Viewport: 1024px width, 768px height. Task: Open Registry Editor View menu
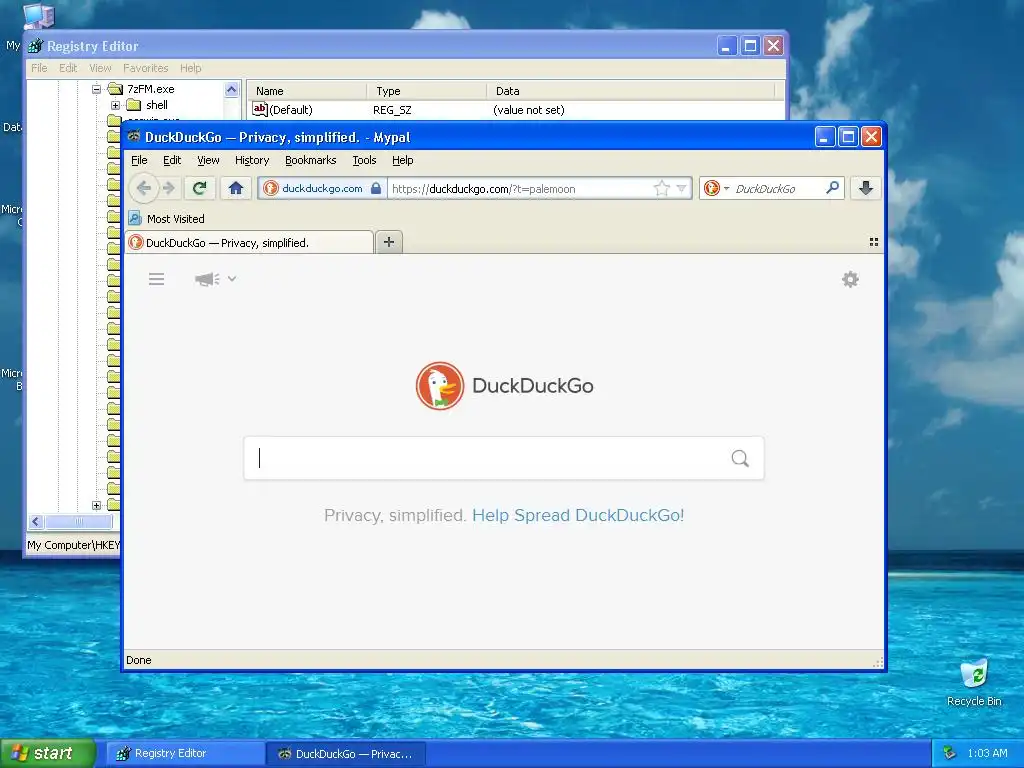(100, 68)
